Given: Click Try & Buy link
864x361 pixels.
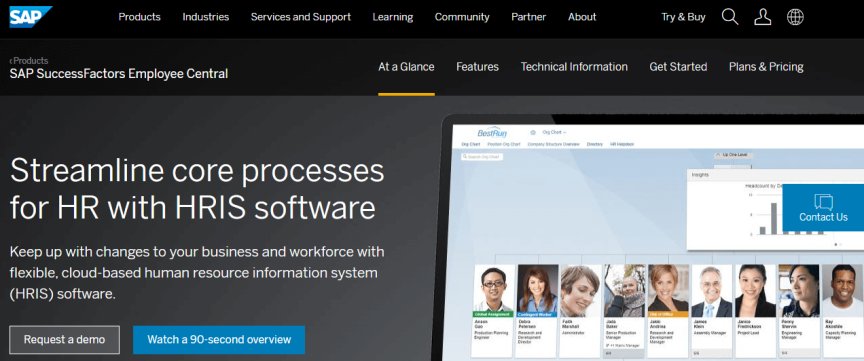Looking at the screenshot, I should 683,17.
